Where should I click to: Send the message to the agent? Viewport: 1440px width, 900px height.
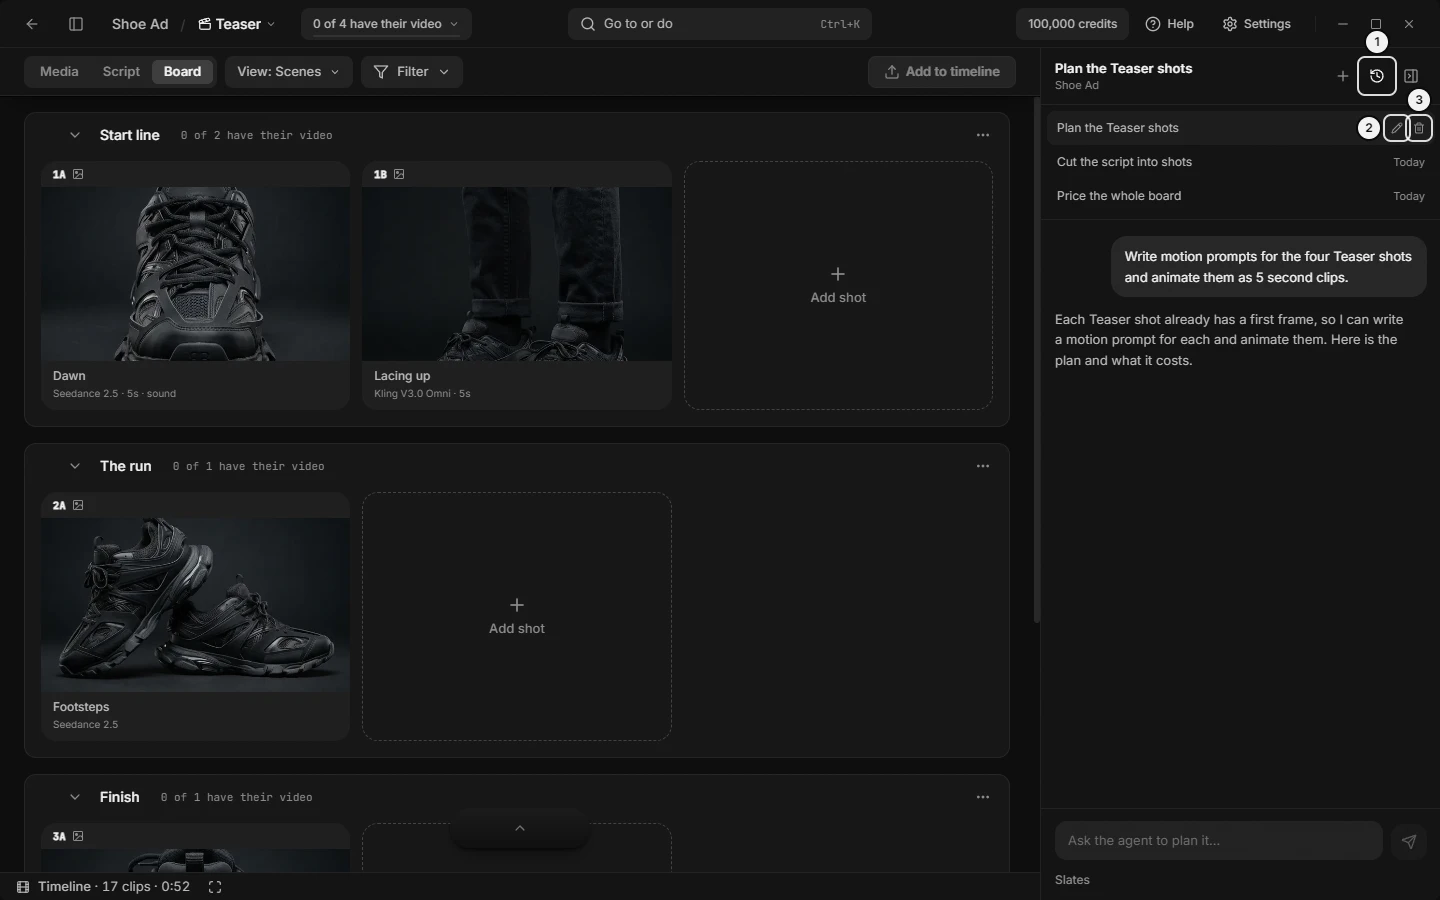tap(1409, 841)
